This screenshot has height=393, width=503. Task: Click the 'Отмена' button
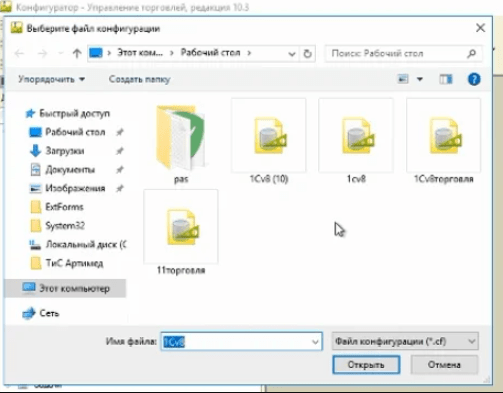click(x=444, y=365)
